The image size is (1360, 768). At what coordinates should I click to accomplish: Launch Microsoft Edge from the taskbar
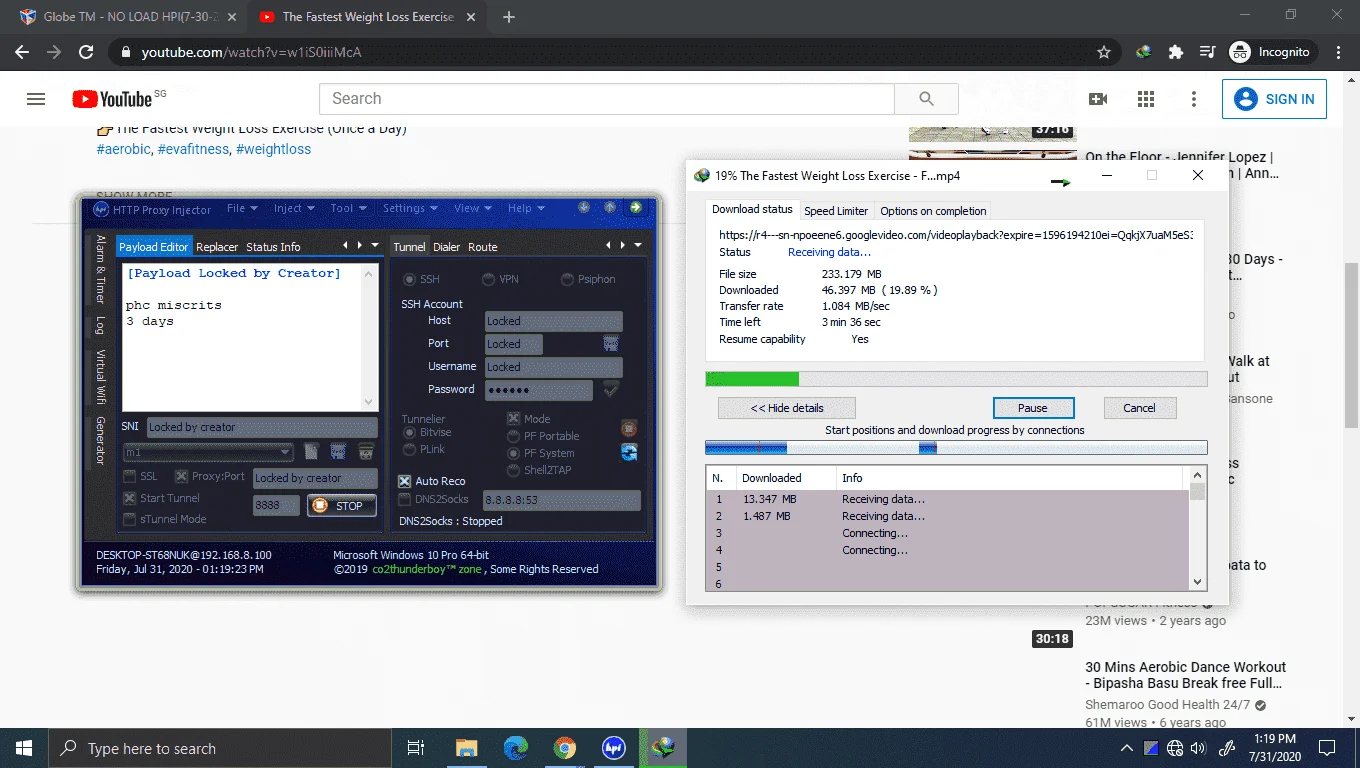pos(516,748)
